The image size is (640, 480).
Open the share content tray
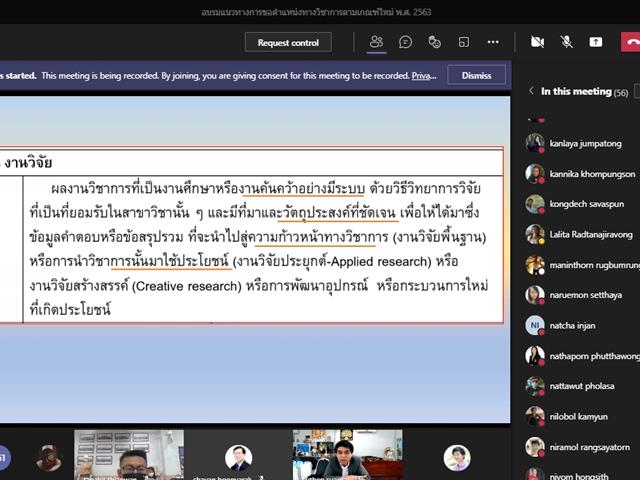[x=596, y=42]
